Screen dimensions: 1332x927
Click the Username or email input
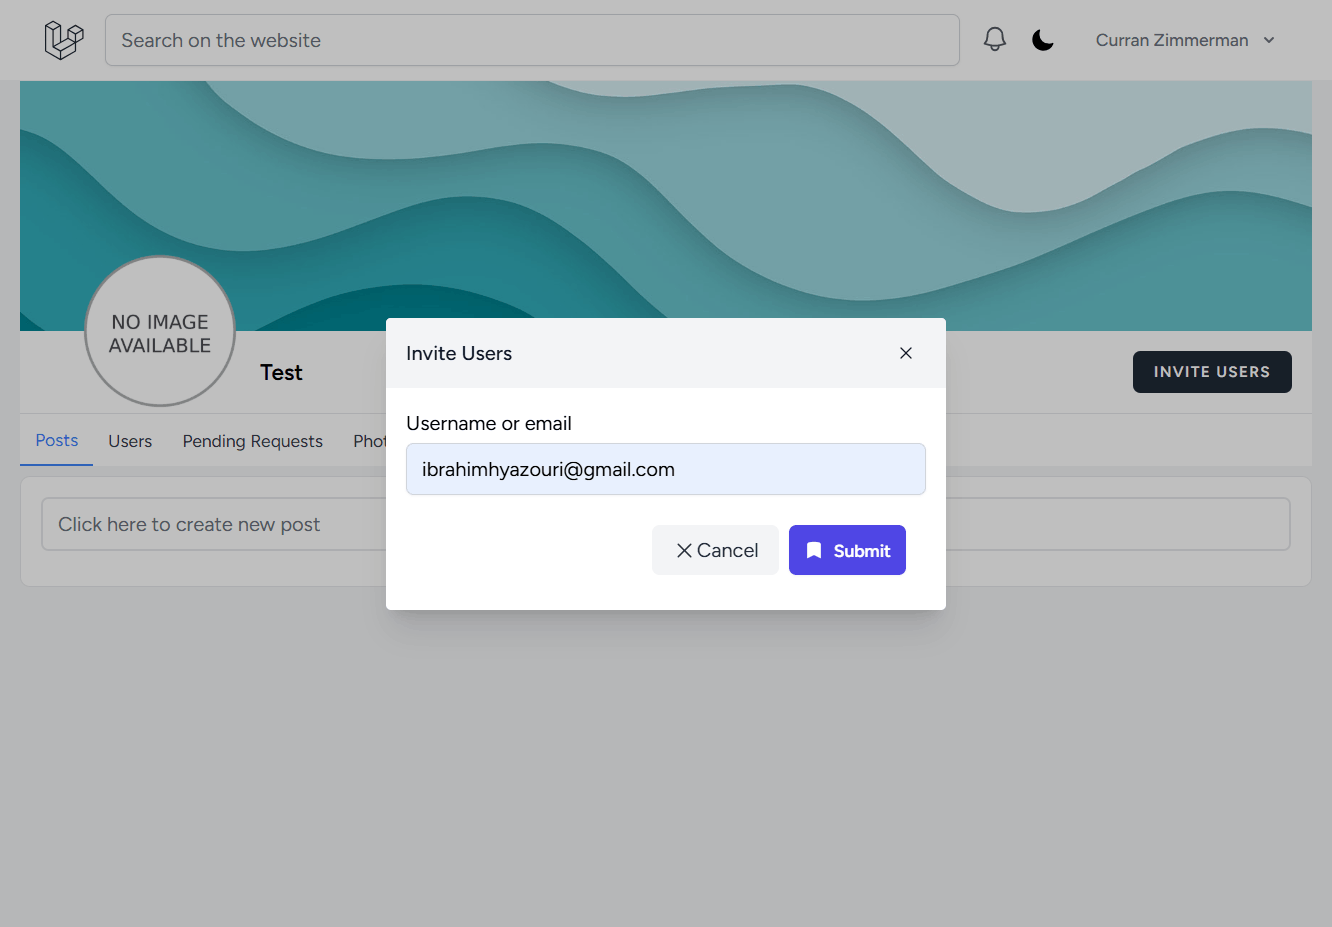[666, 469]
